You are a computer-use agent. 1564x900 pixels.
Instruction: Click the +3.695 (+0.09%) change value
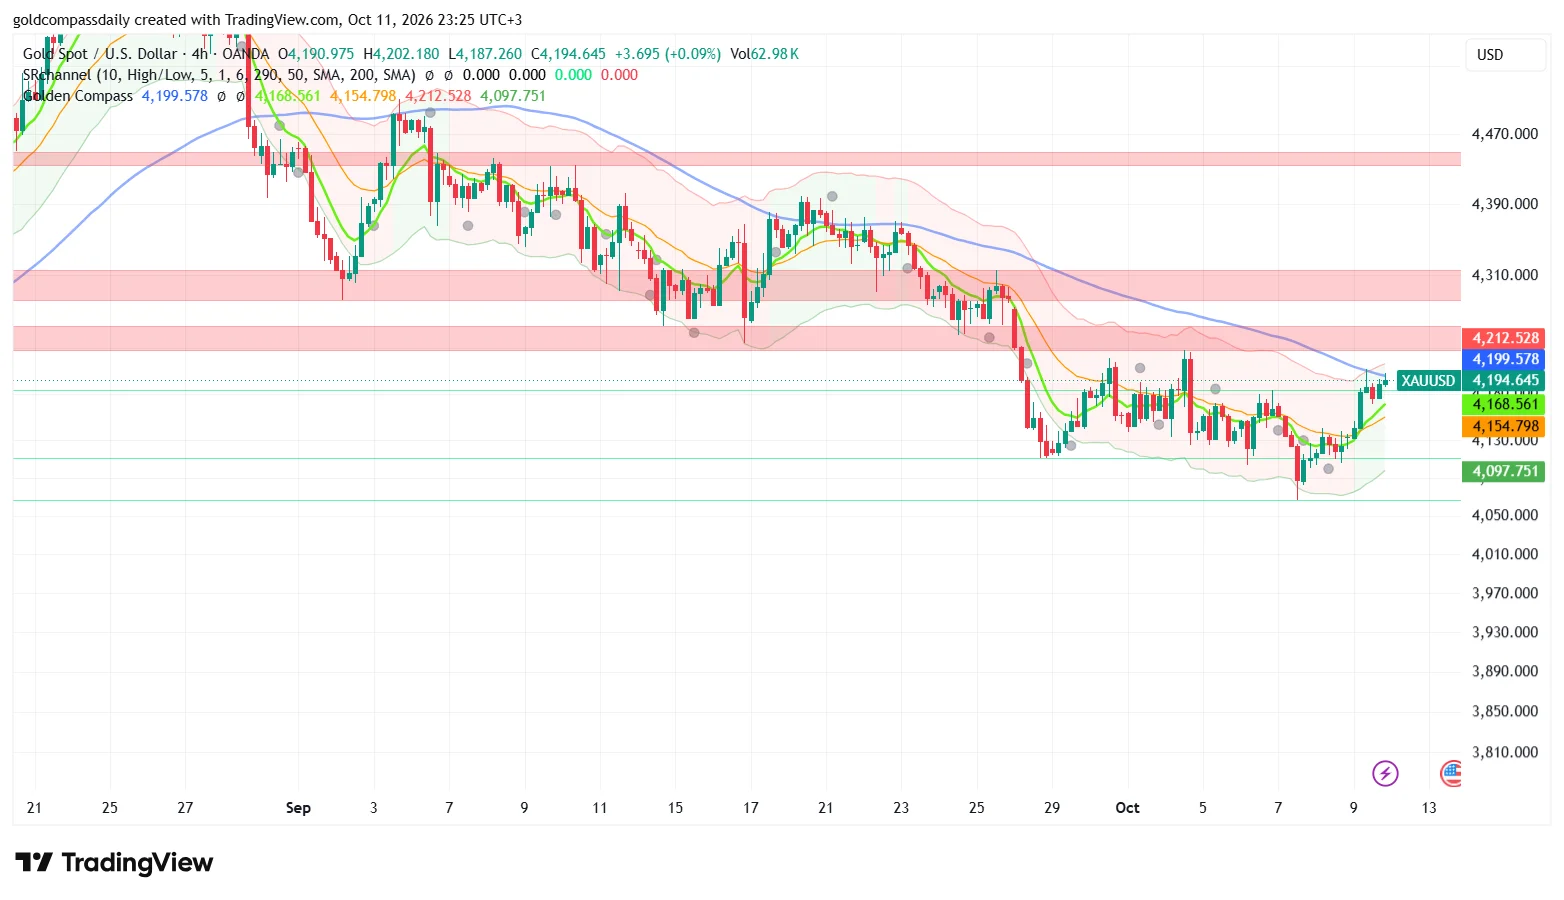pyautogui.click(x=667, y=54)
